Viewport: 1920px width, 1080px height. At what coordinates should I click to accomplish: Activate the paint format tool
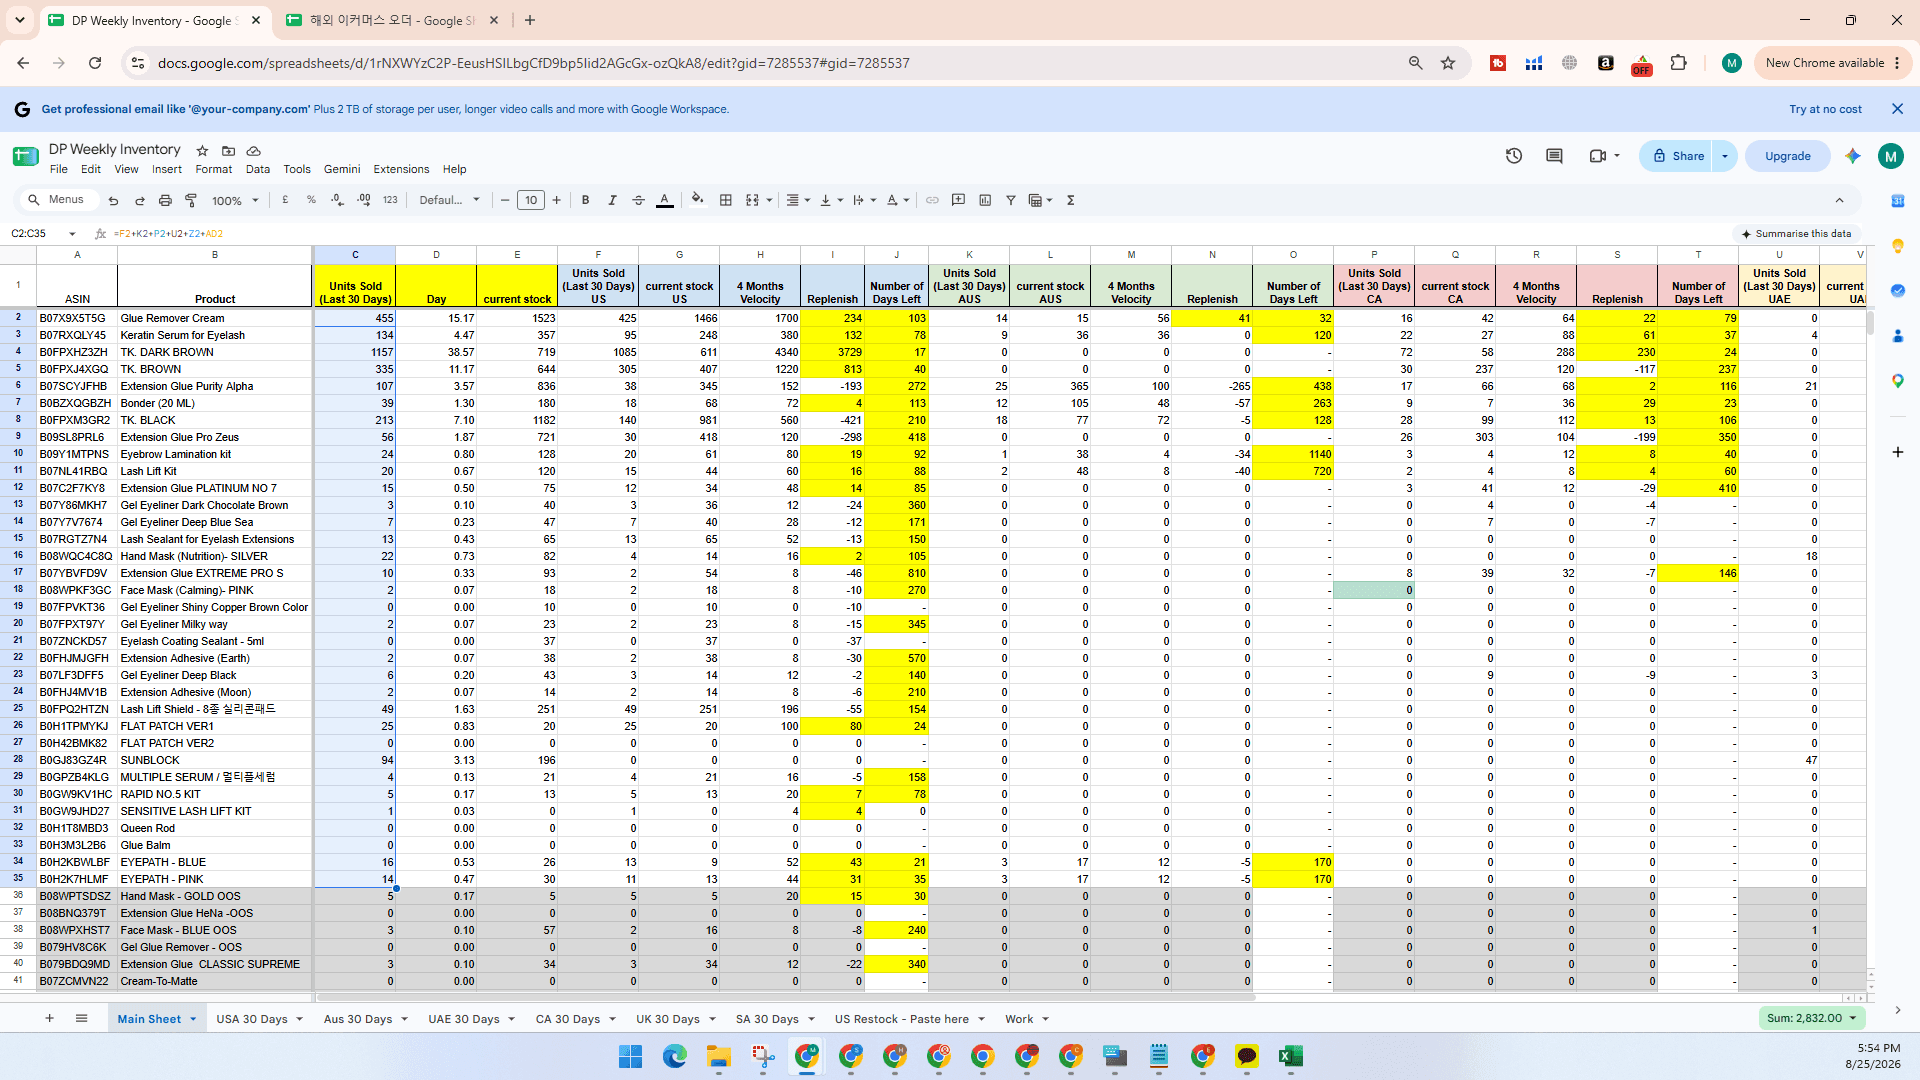(x=191, y=200)
